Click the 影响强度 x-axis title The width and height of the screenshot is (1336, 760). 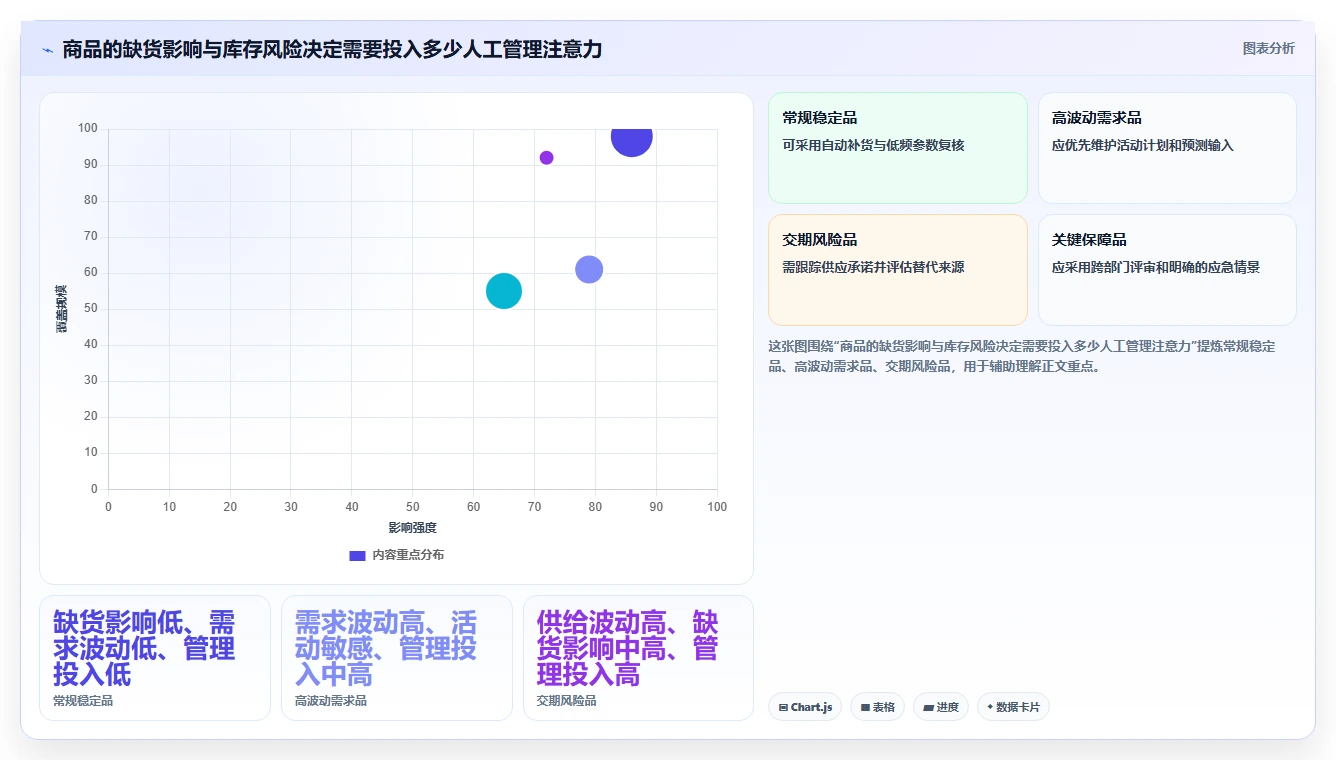point(413,527)
